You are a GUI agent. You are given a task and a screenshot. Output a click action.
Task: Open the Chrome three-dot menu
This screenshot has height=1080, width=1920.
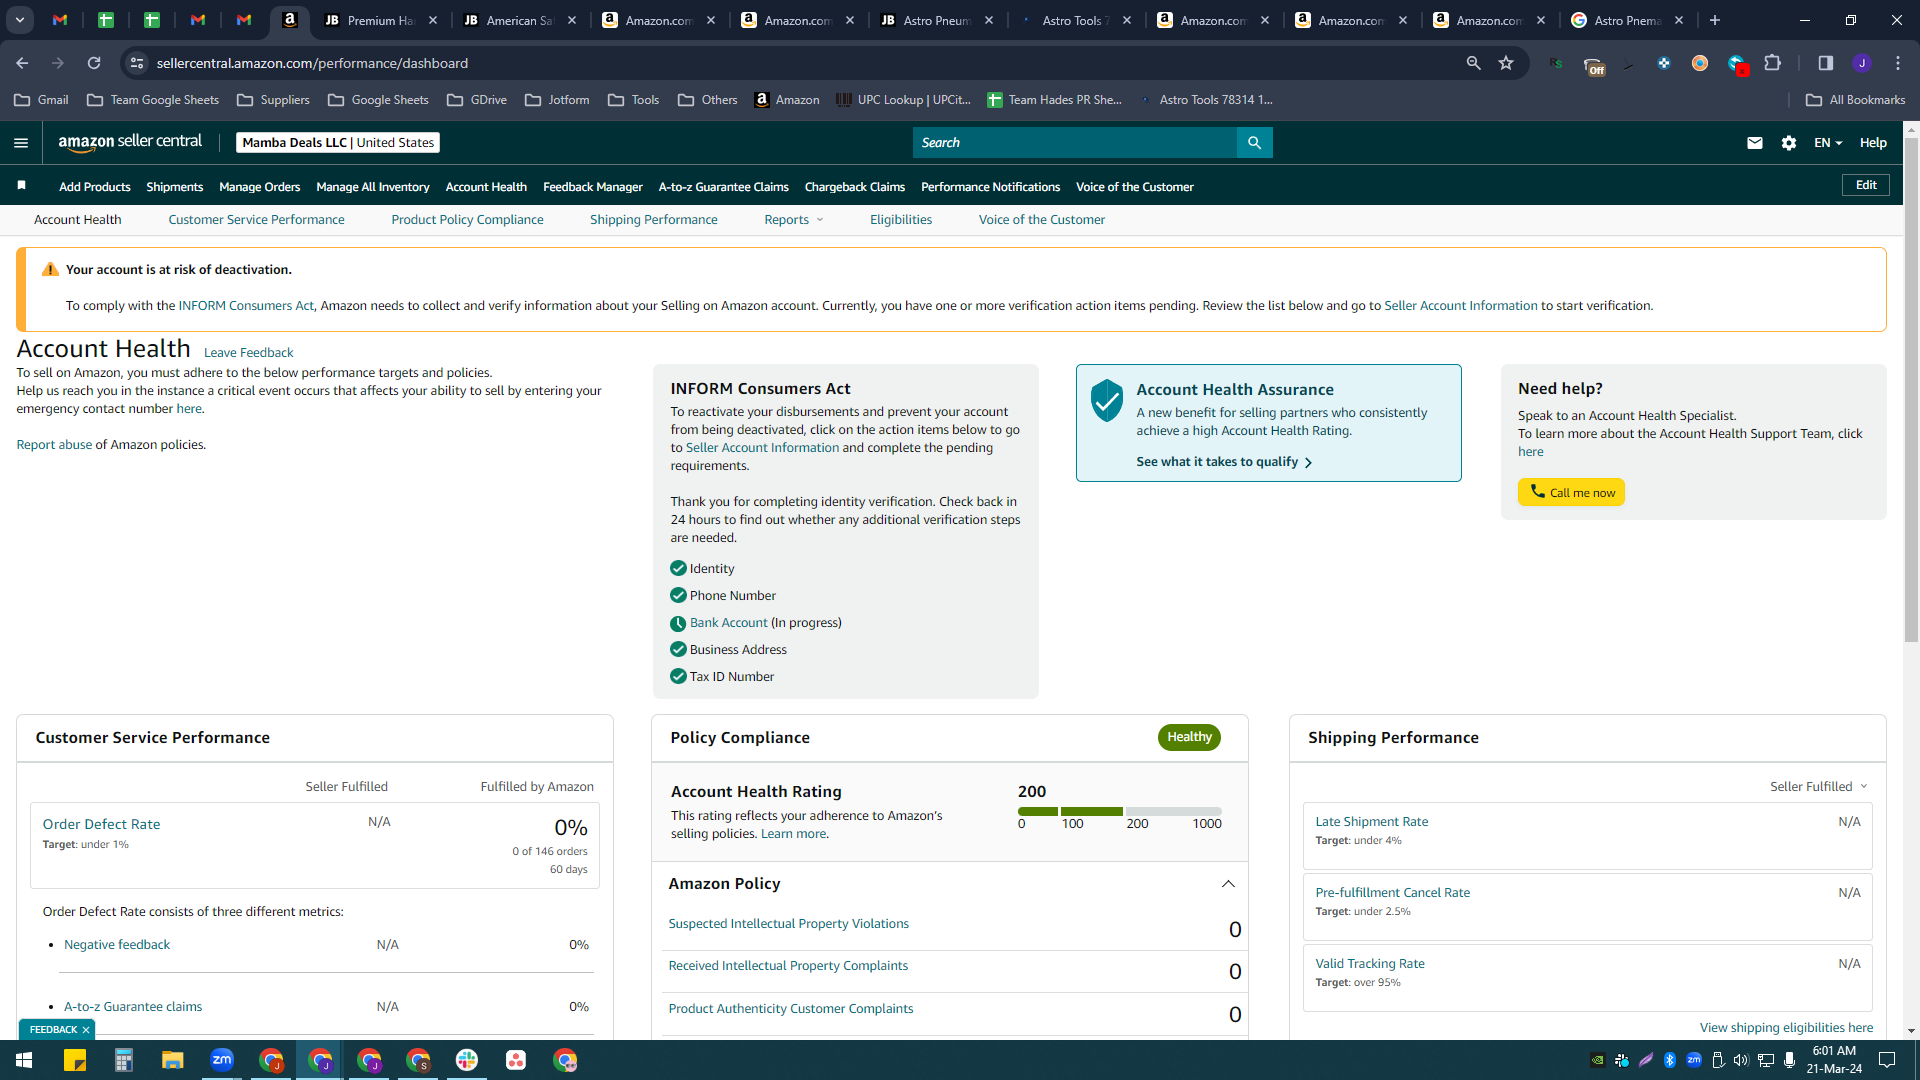[x=1898, y=63]
